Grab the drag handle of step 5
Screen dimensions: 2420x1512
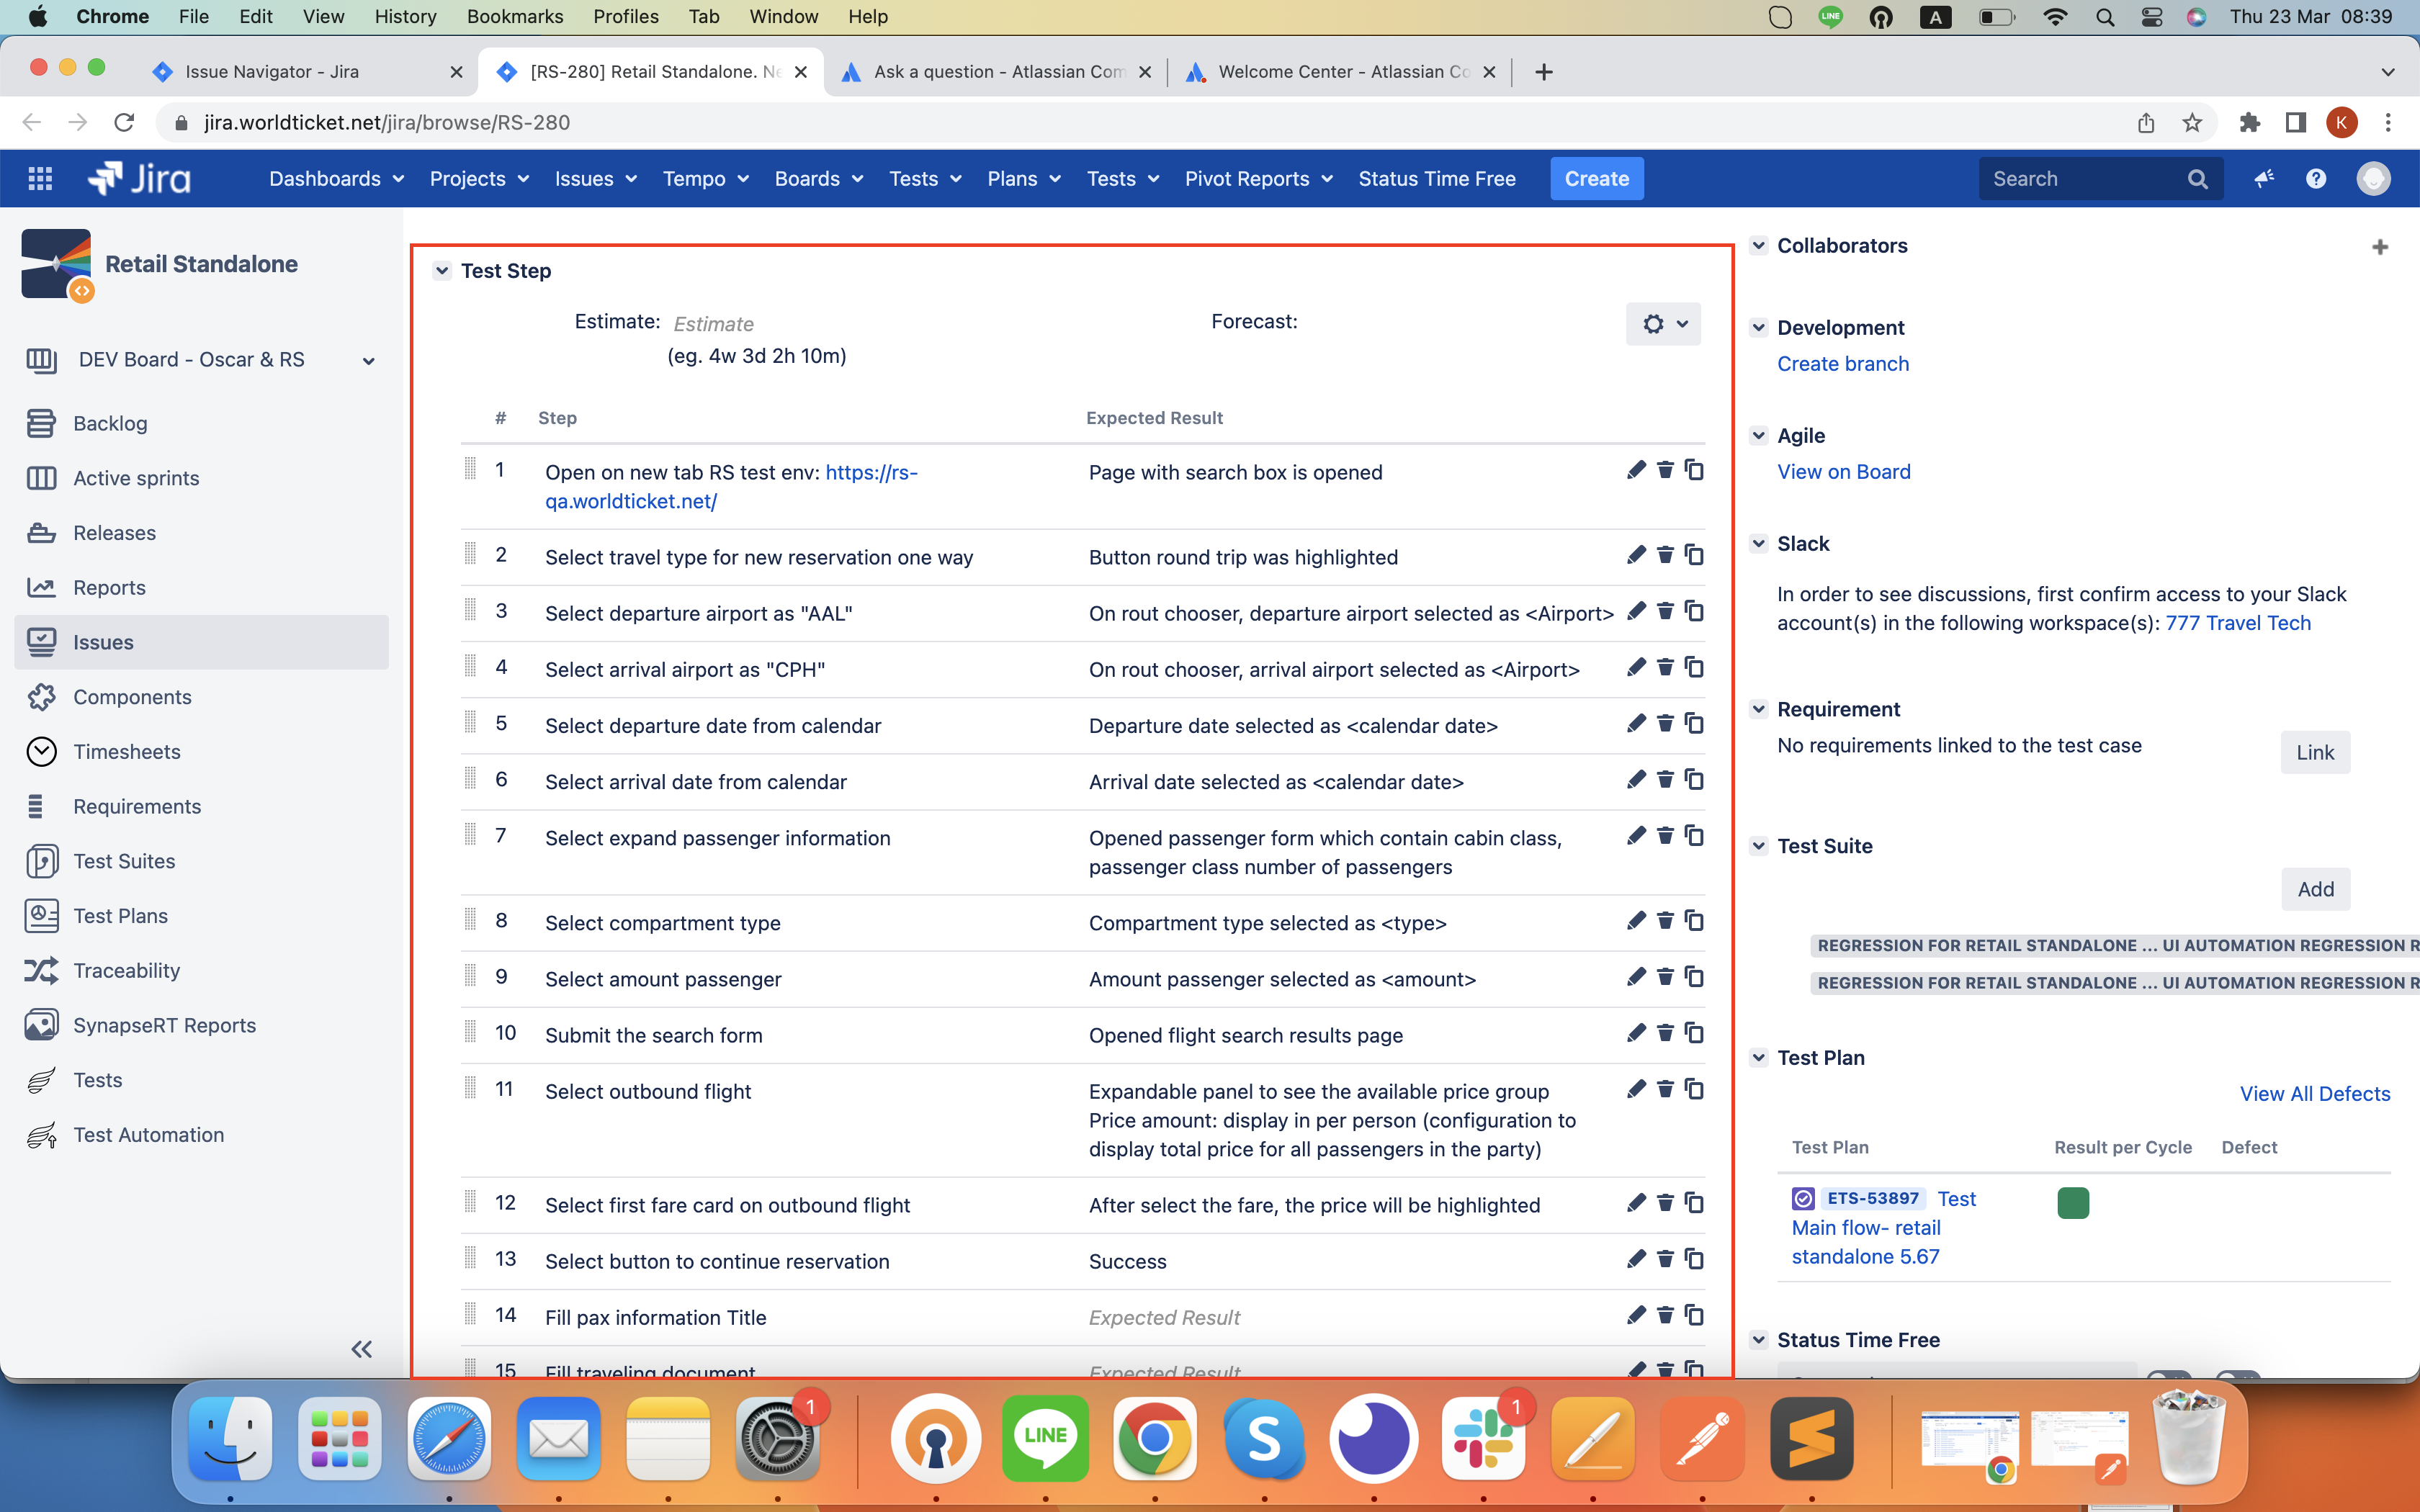[470, 723]
